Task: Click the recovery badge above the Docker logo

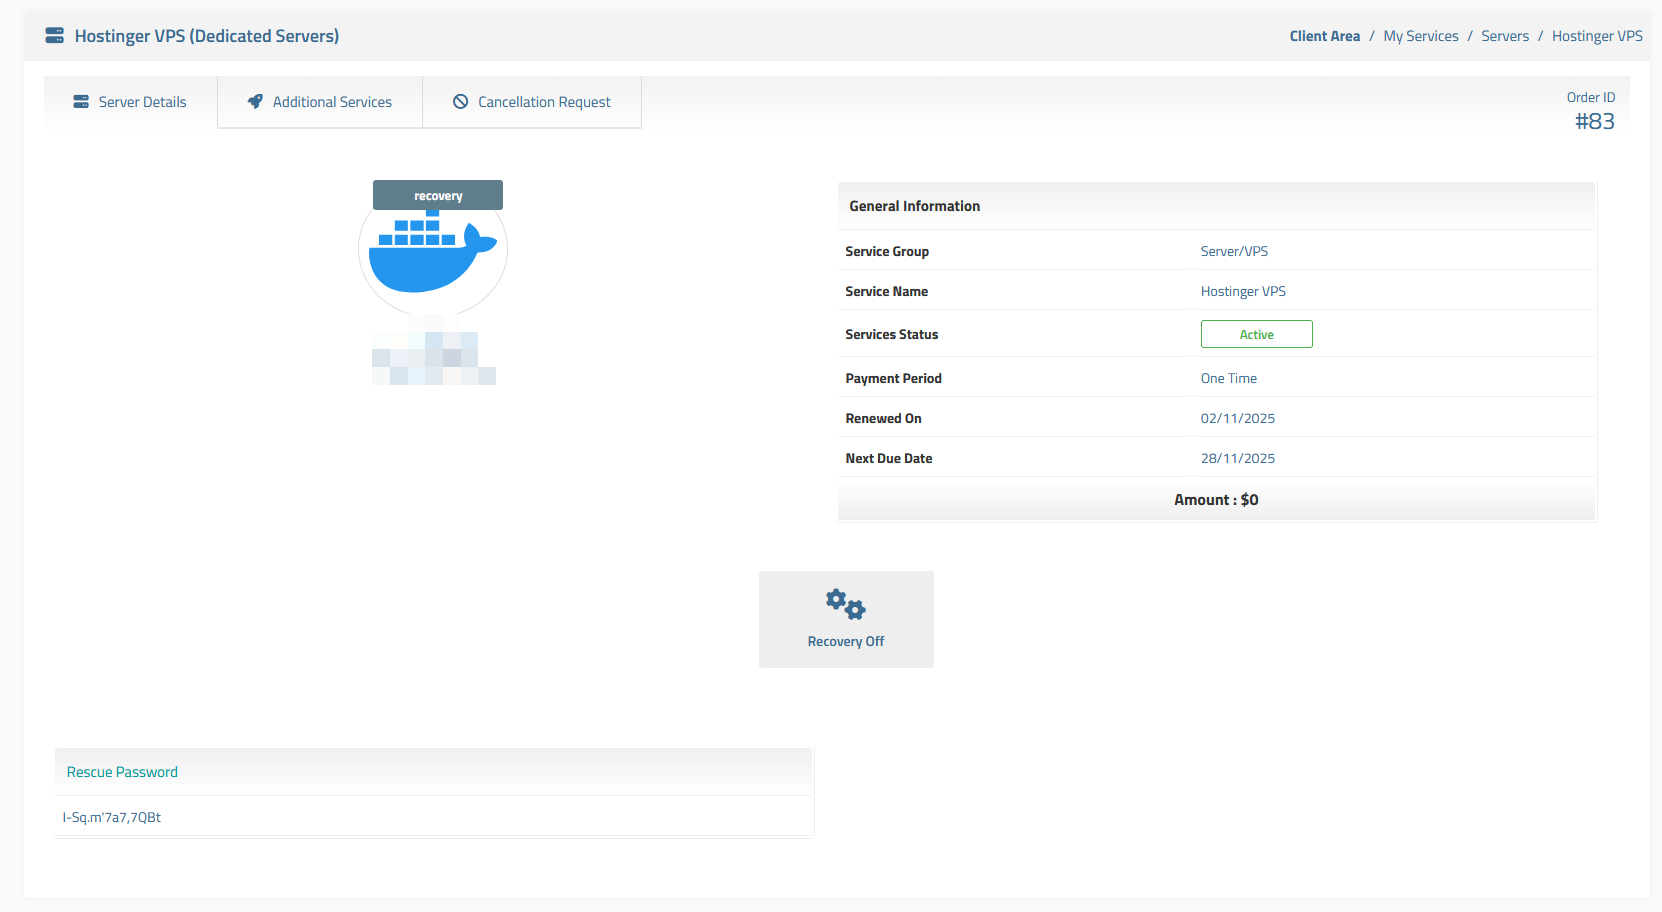Action: point(437,194)
